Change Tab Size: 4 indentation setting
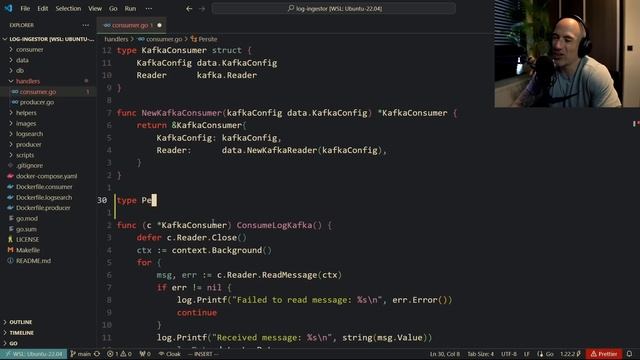The height and width of the screenshot is (360, 640). (x=480, y=354)
